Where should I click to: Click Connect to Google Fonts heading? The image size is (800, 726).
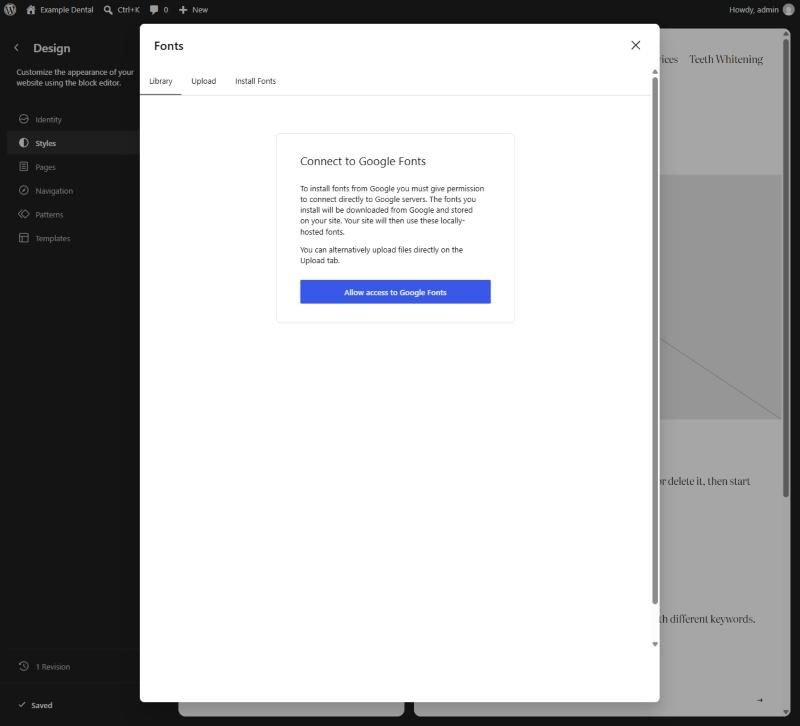tap(363, 161)
